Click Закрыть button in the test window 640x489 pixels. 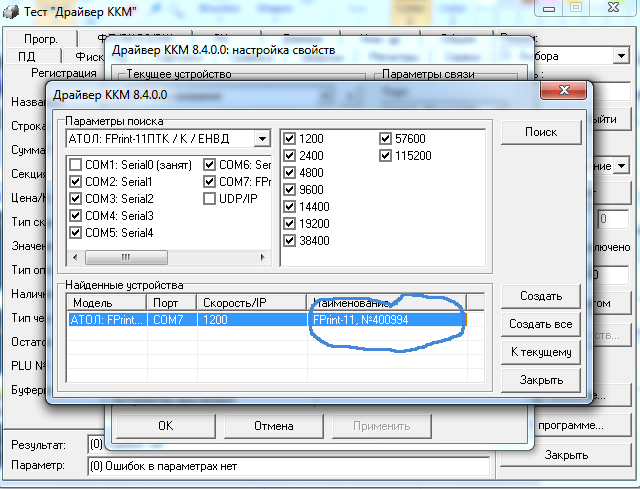pyautogui.click(x=566, y=455)
